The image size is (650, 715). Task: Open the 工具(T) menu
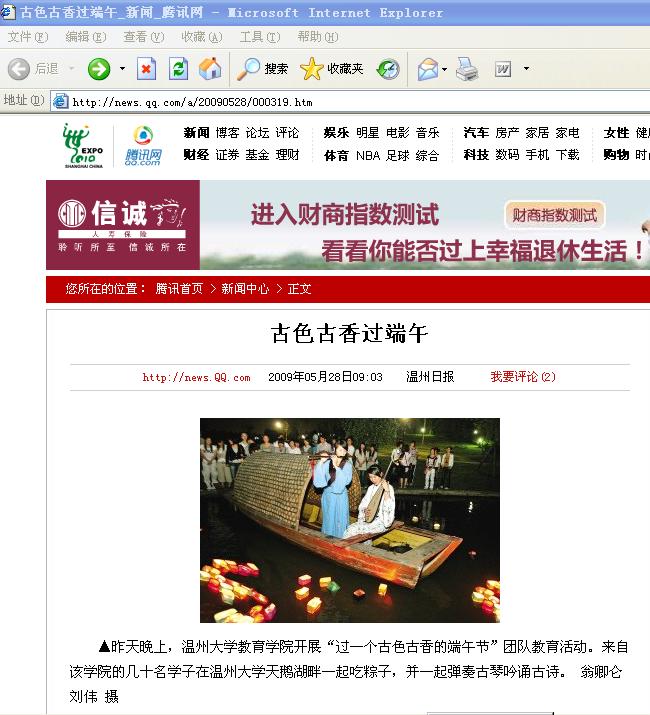pyautogui.click(x=259, y=37)
